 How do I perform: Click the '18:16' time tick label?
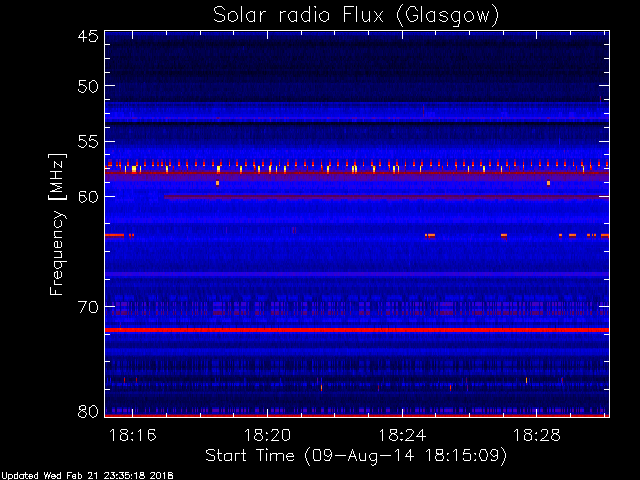pos(133,435)
